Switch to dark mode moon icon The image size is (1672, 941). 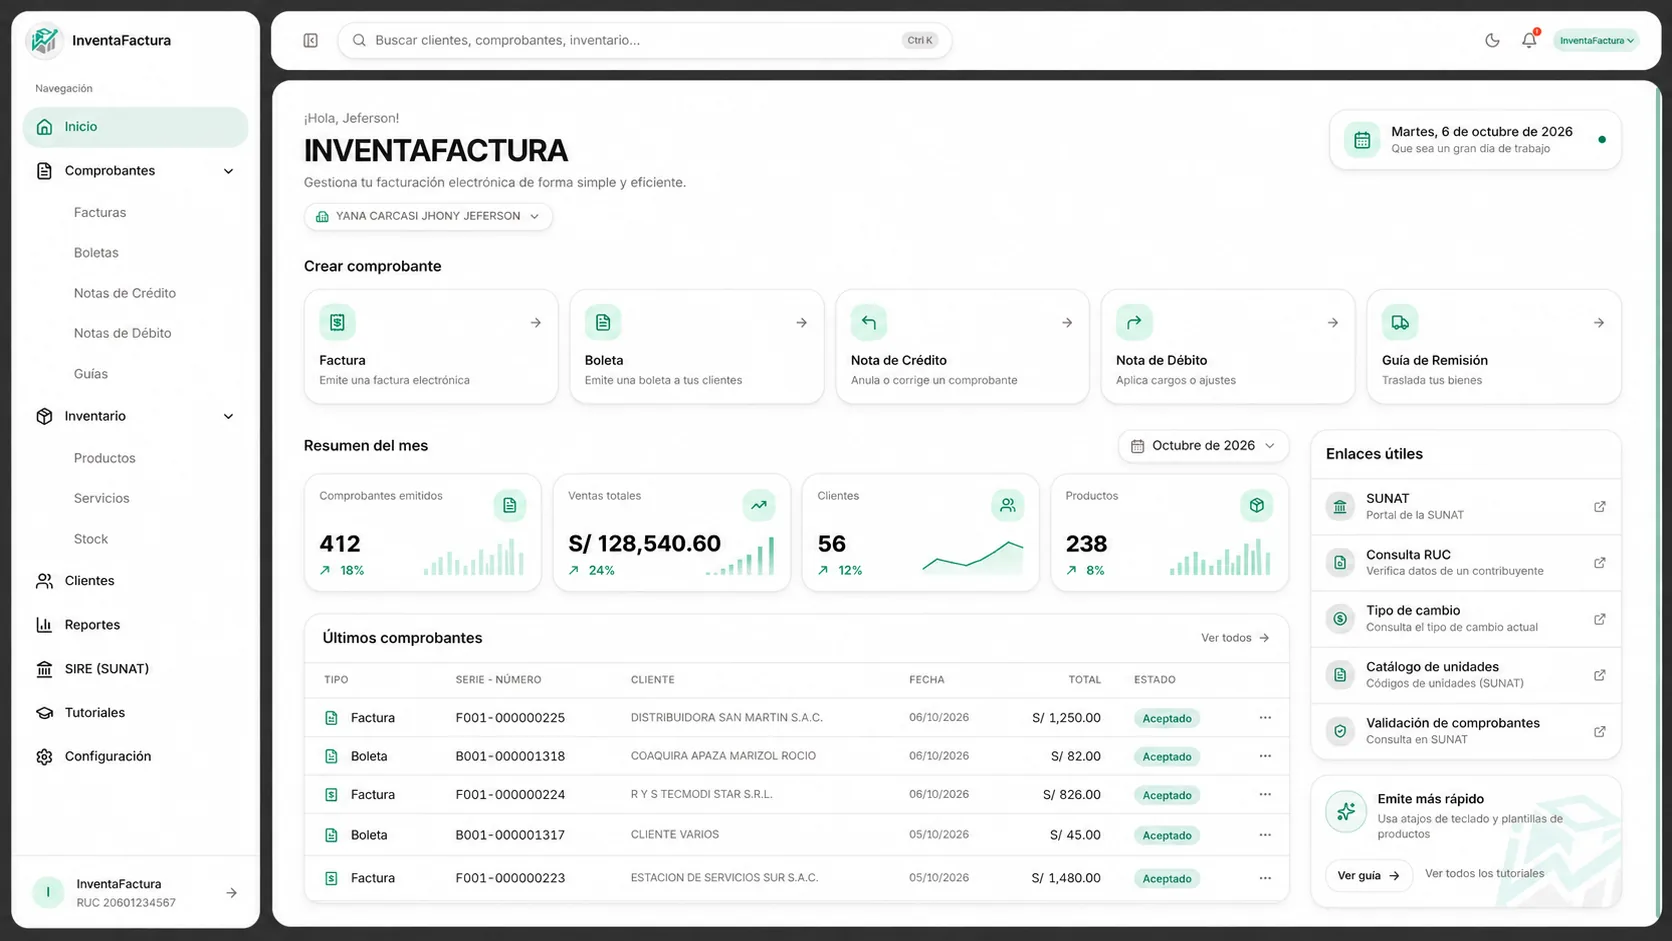(1492, 40)
